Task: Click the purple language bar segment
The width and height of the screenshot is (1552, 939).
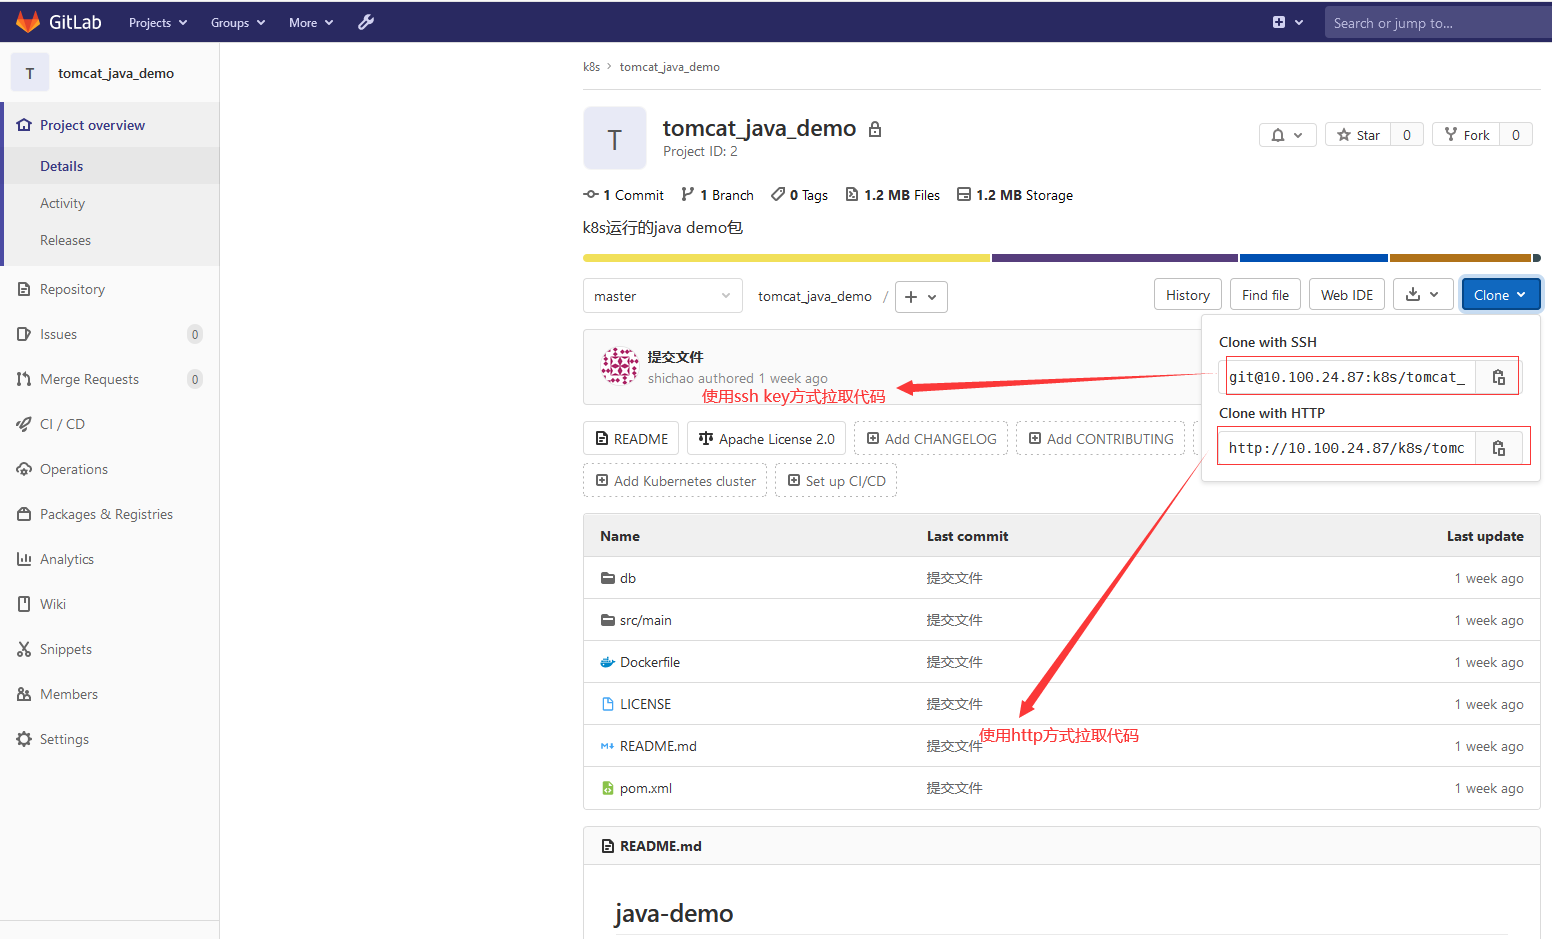Action: 1115,258
